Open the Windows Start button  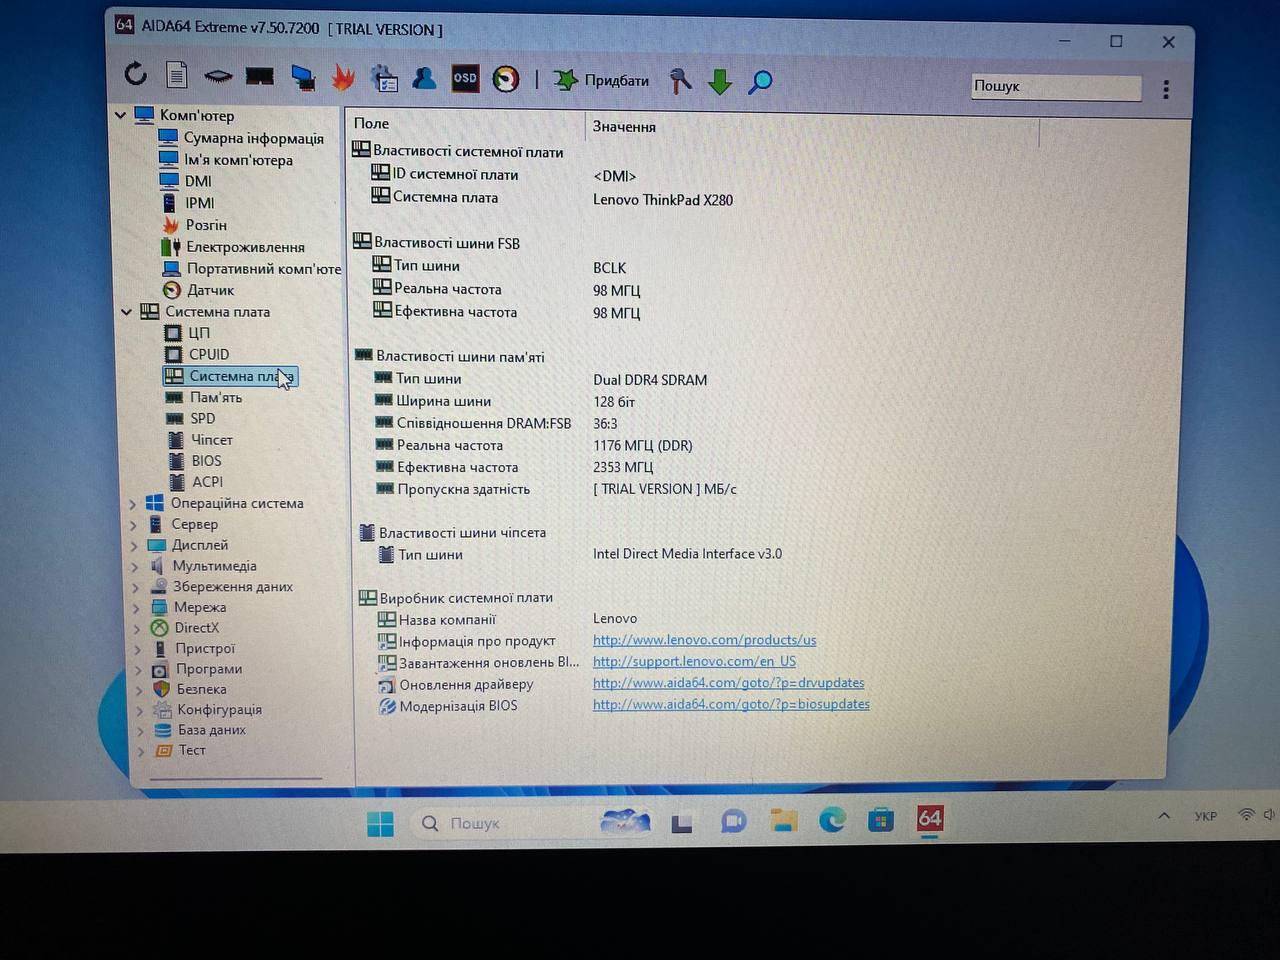380,824
